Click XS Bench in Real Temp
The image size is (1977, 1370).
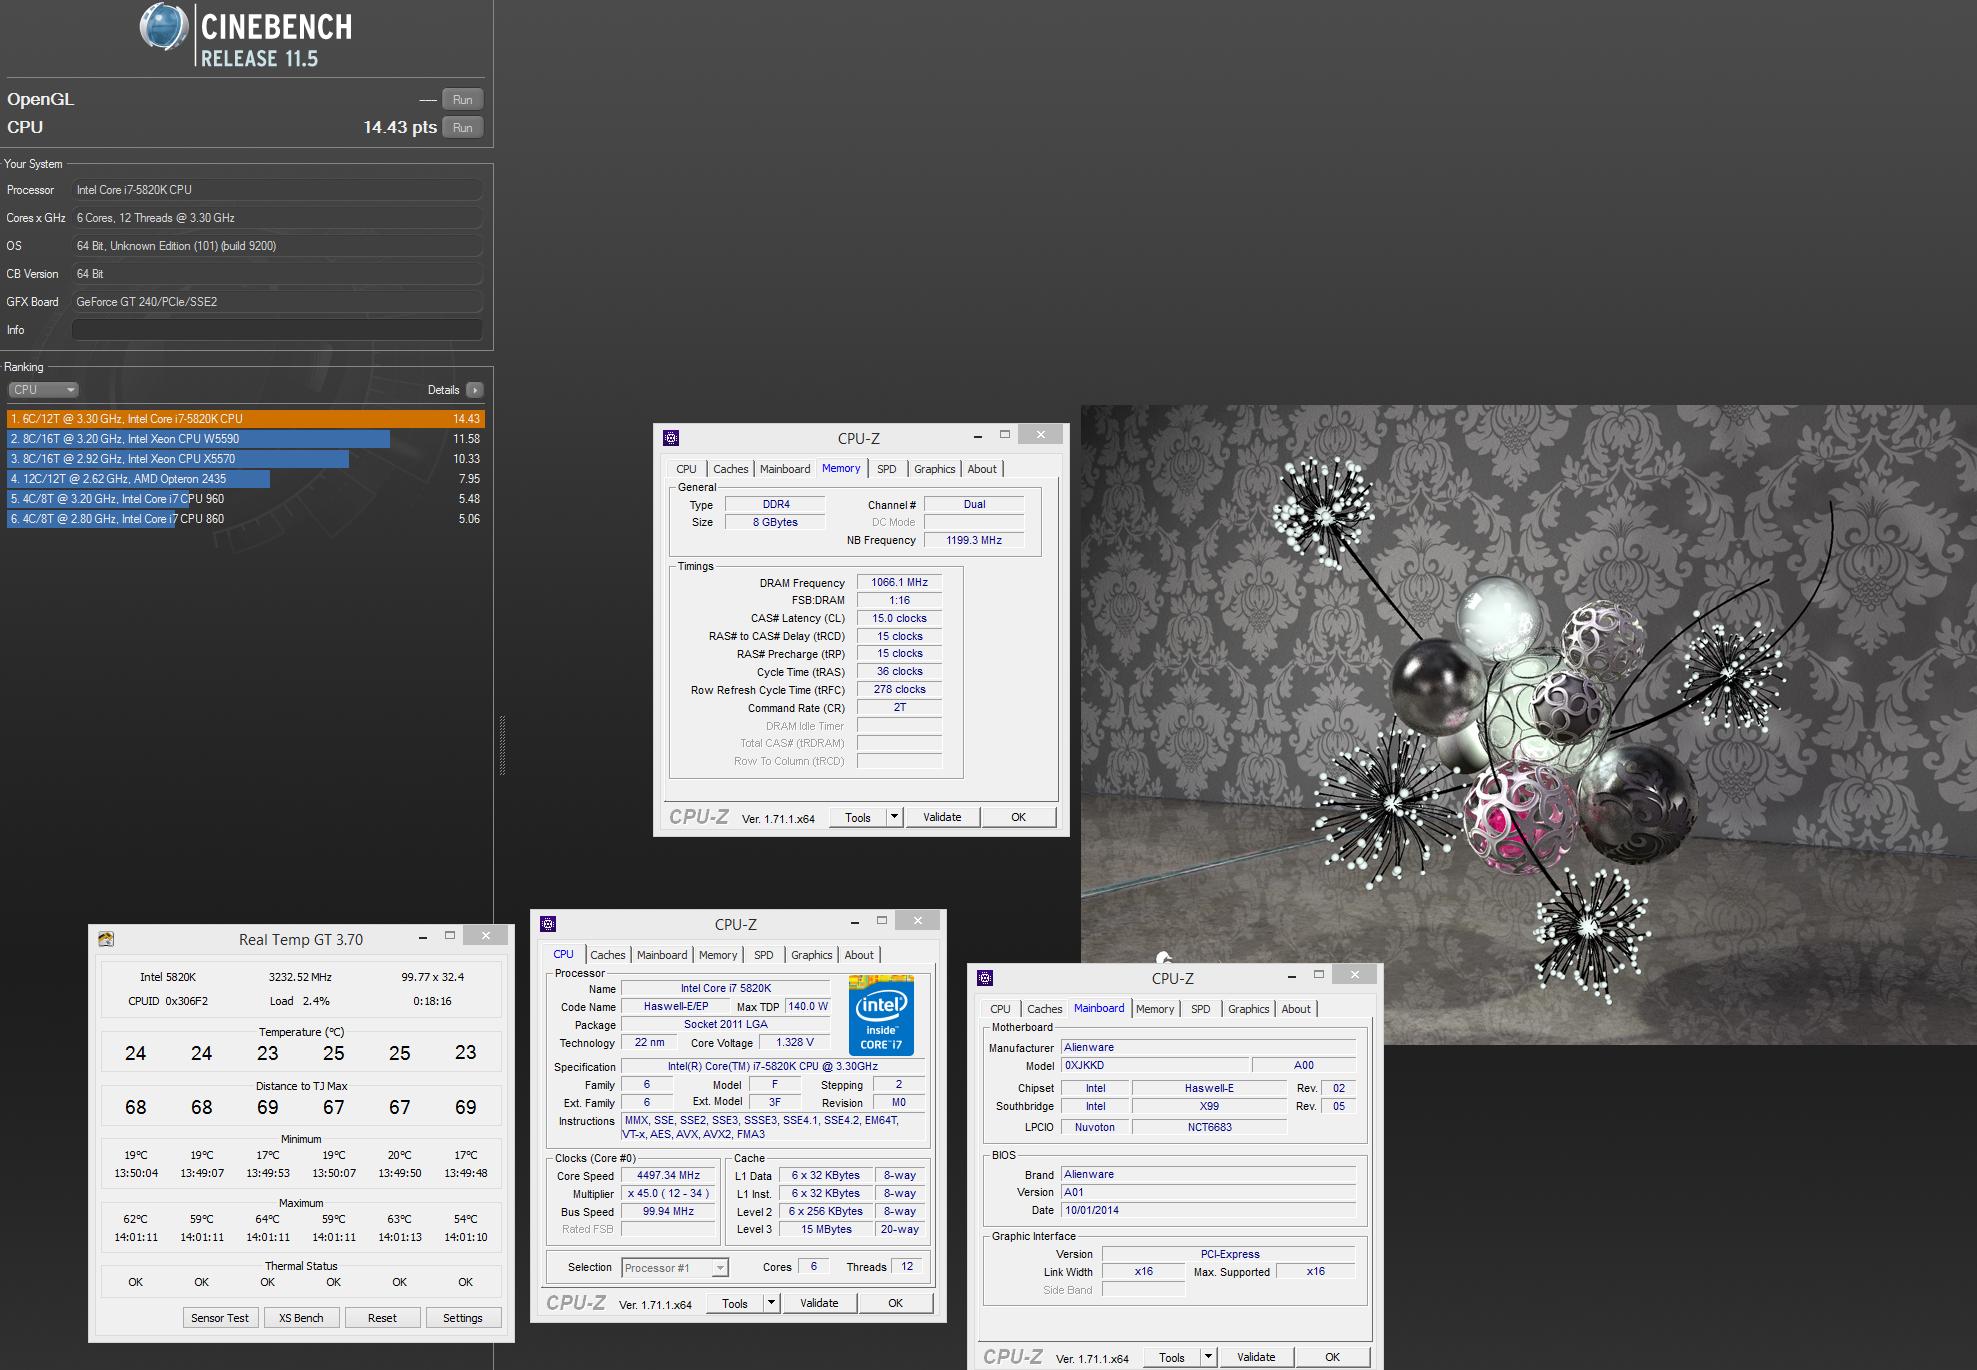[301, 1318]
